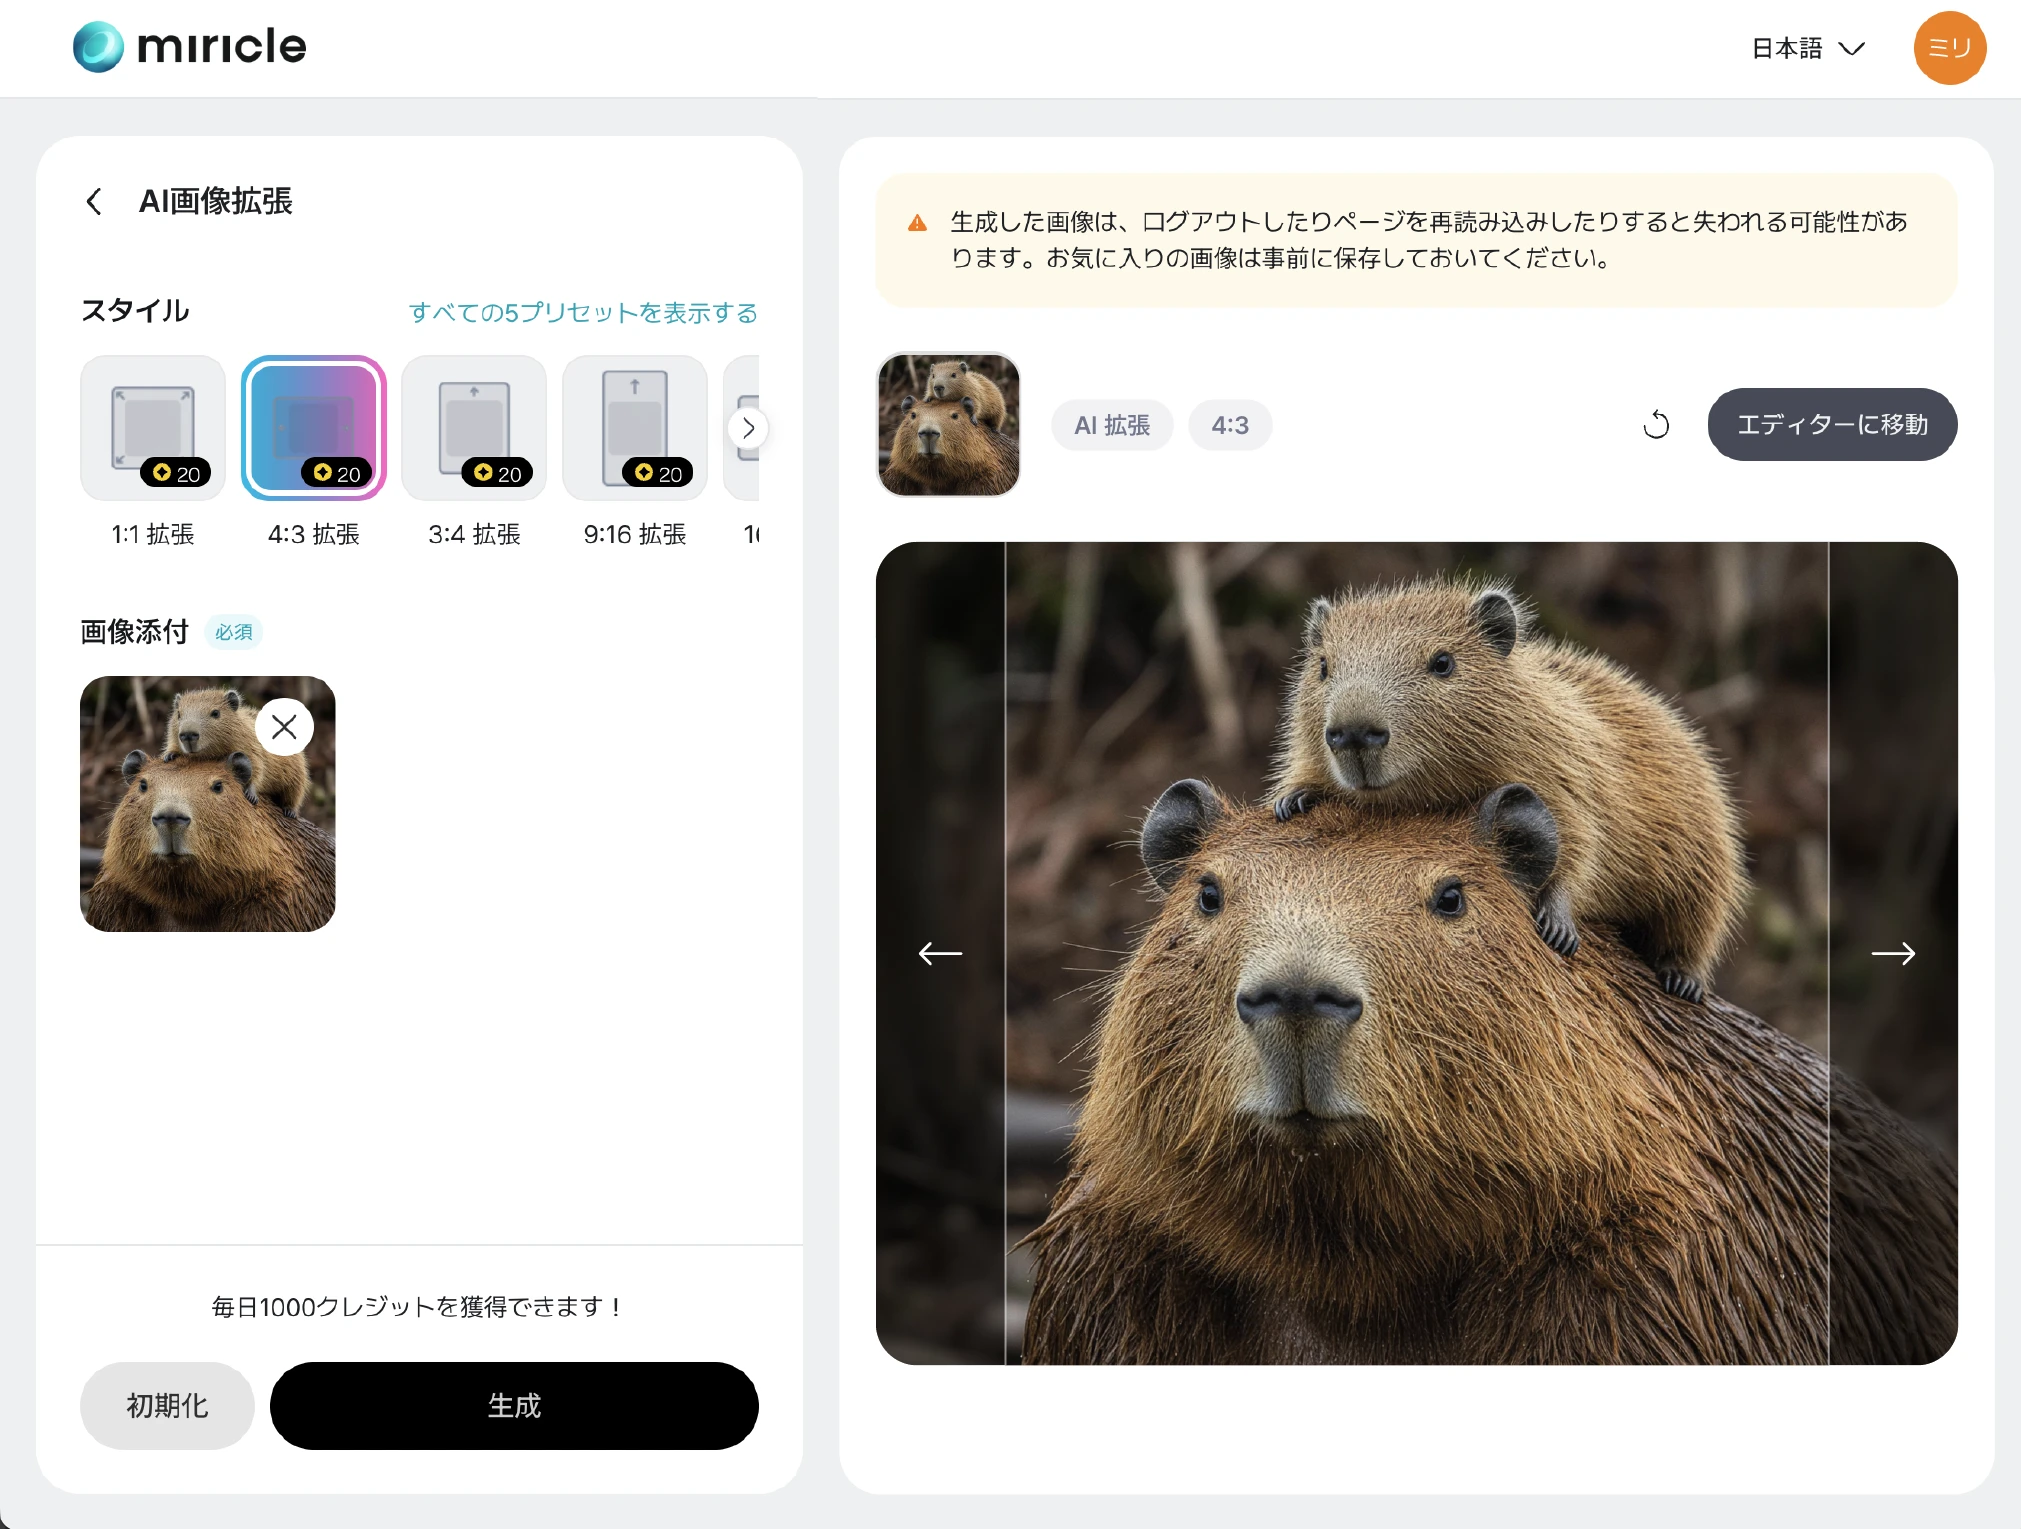Show next result with right arrow

tap(1892, 953)
